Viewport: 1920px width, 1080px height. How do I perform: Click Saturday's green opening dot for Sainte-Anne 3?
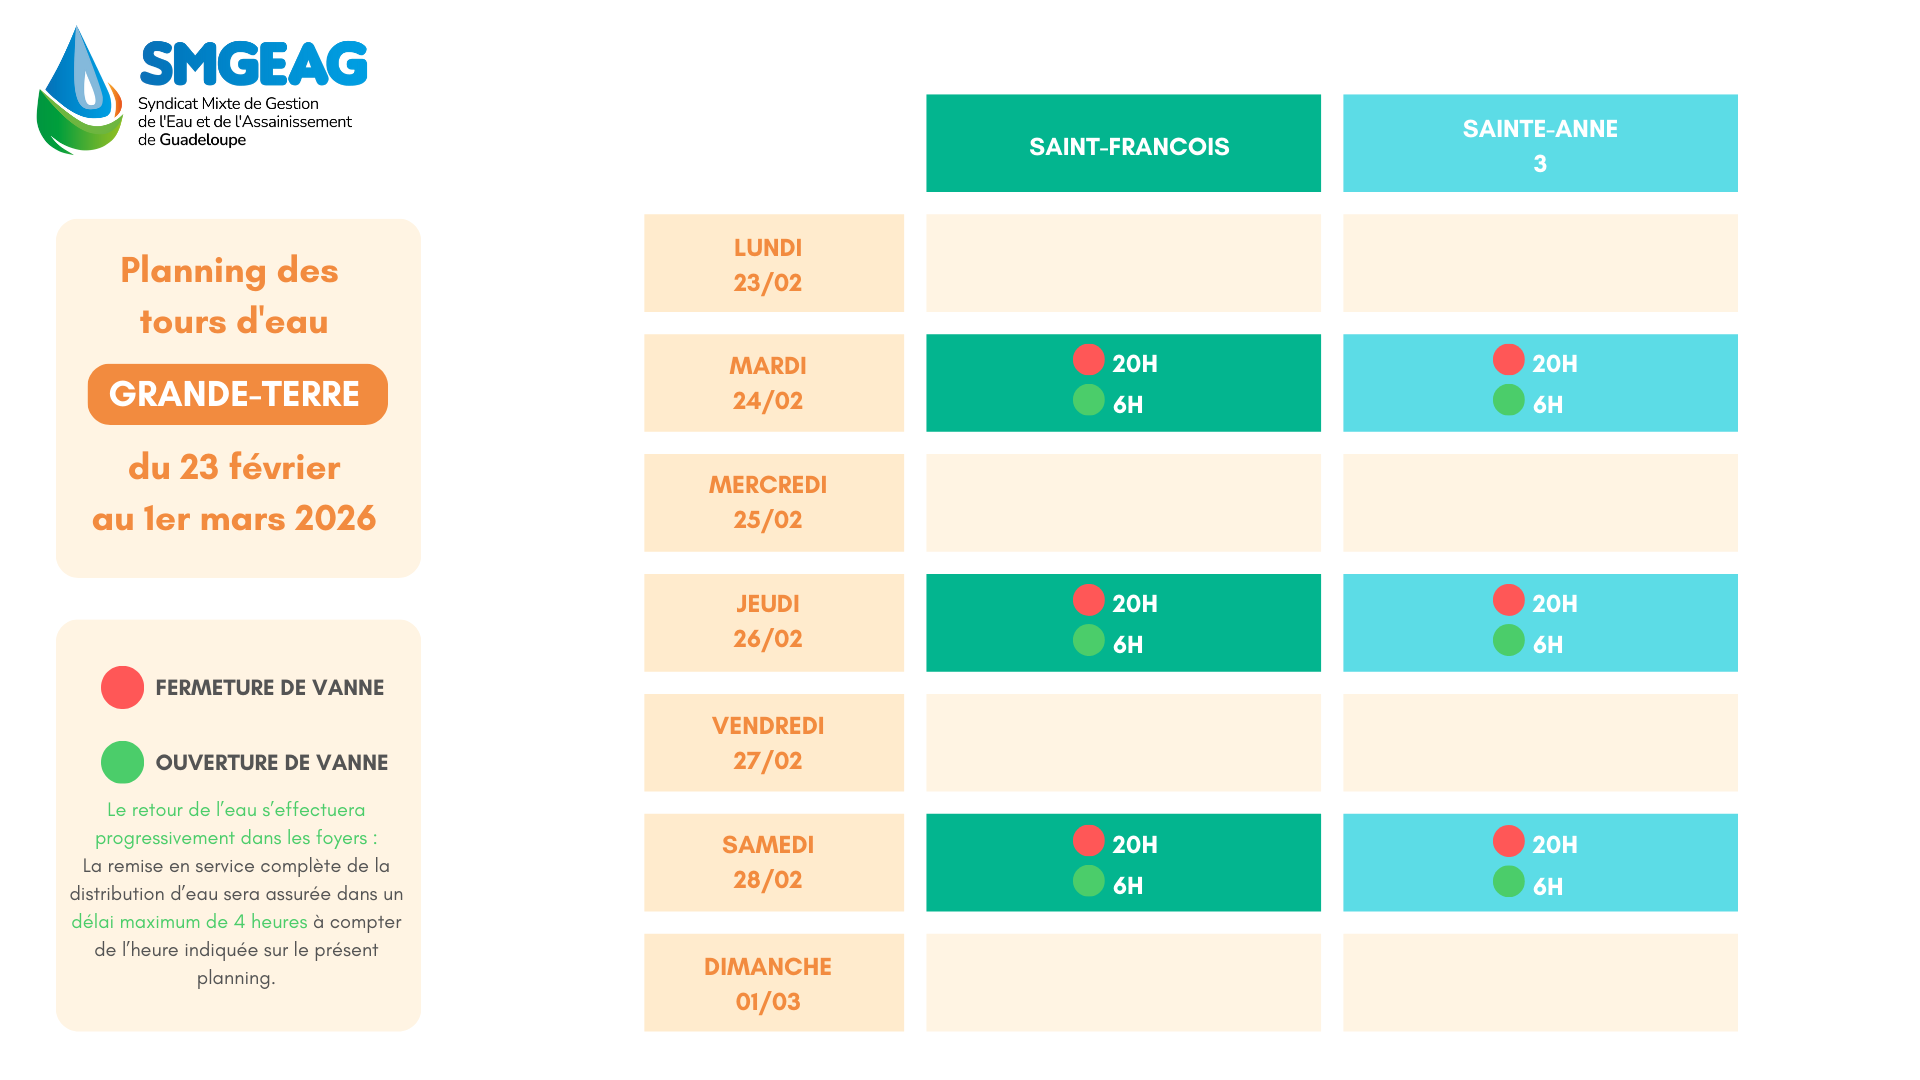click(x=1508, y=882)
